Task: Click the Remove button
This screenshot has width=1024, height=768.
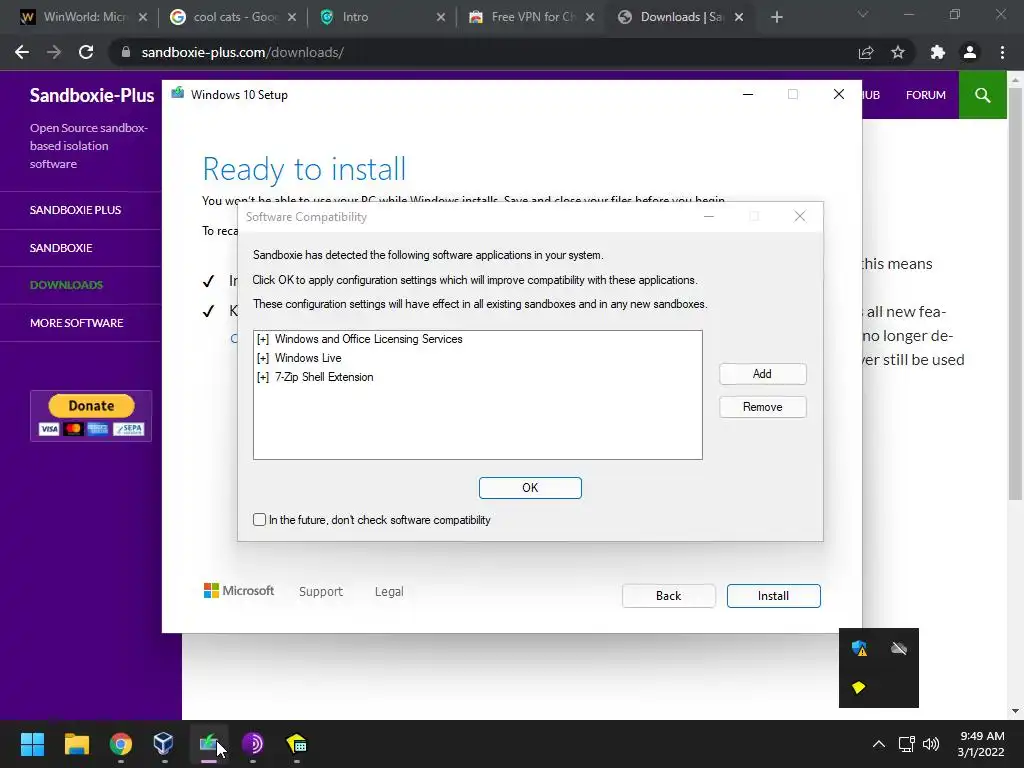Action: pyautogui.click(x=762, y=407)
